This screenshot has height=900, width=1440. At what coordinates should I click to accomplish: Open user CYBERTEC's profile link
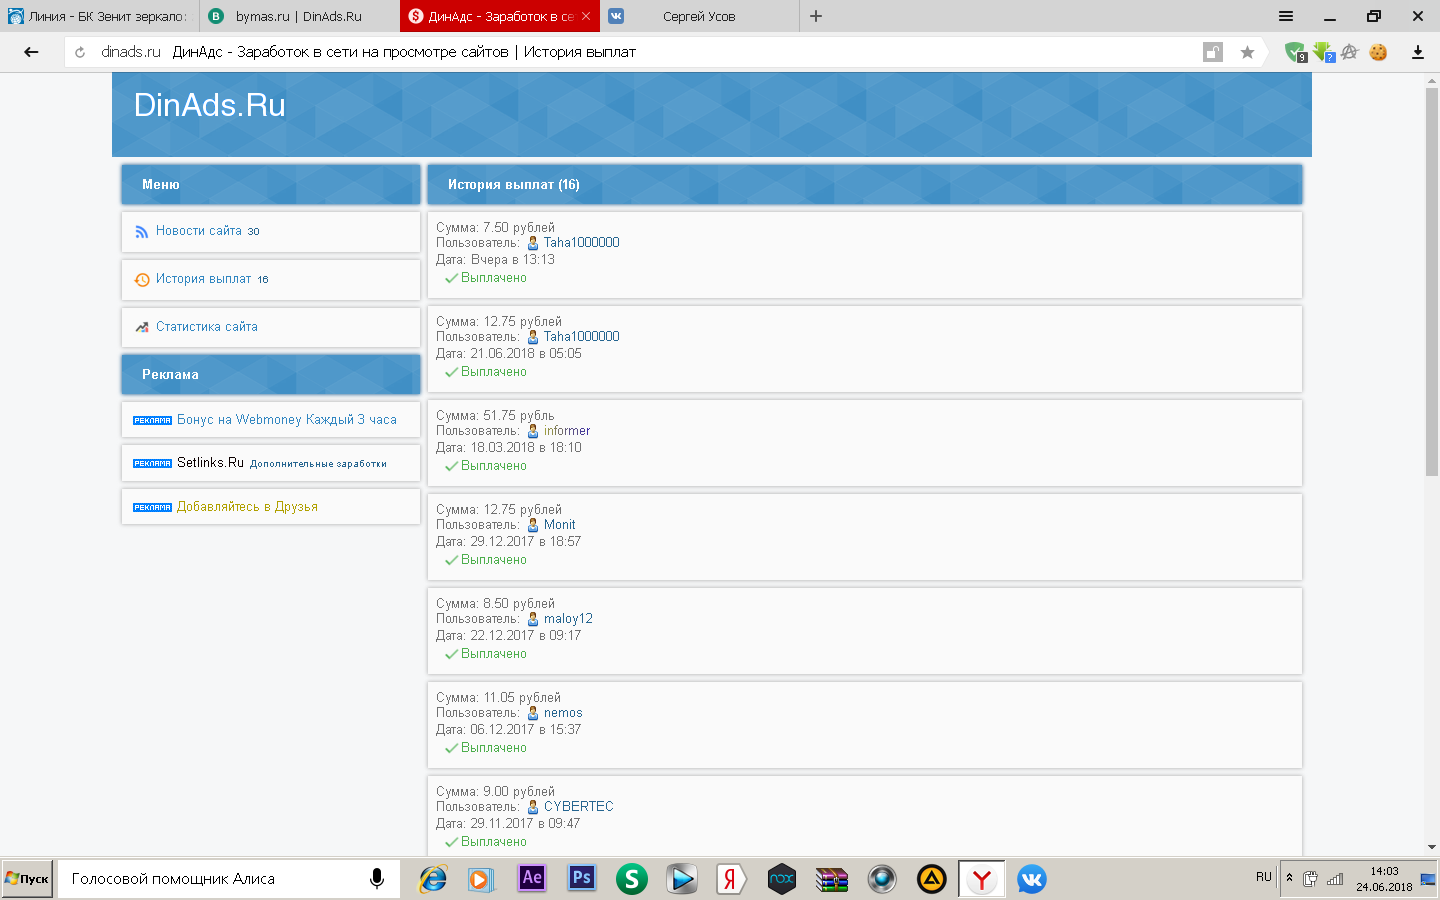click(x=578, y=807)
